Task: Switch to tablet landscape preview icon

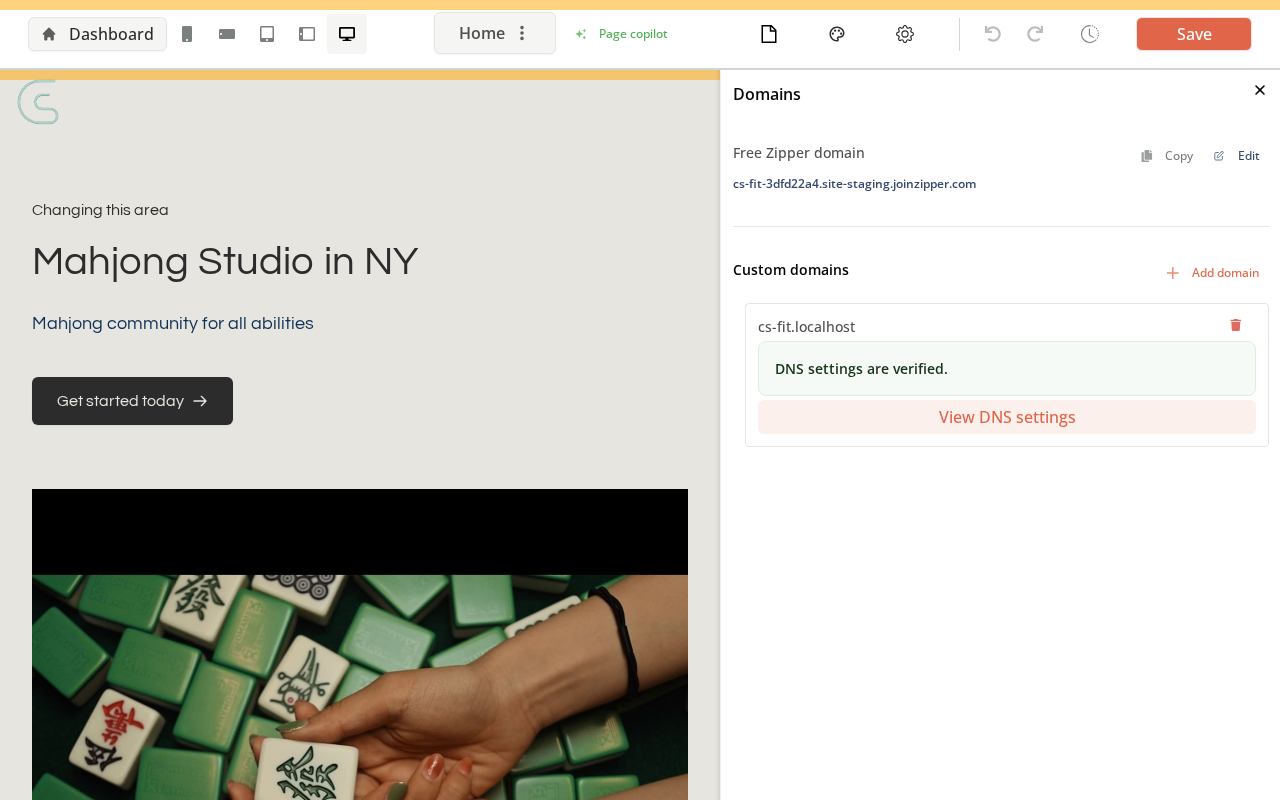Action: (307, 34)
